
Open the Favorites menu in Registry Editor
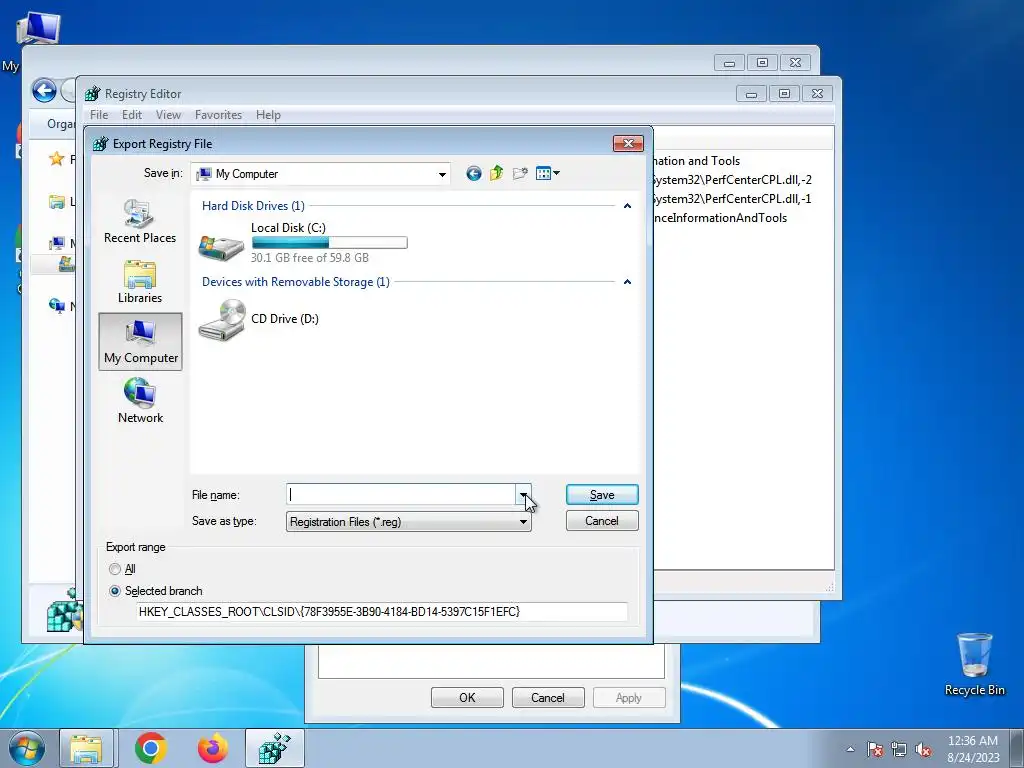coord(218,115)
